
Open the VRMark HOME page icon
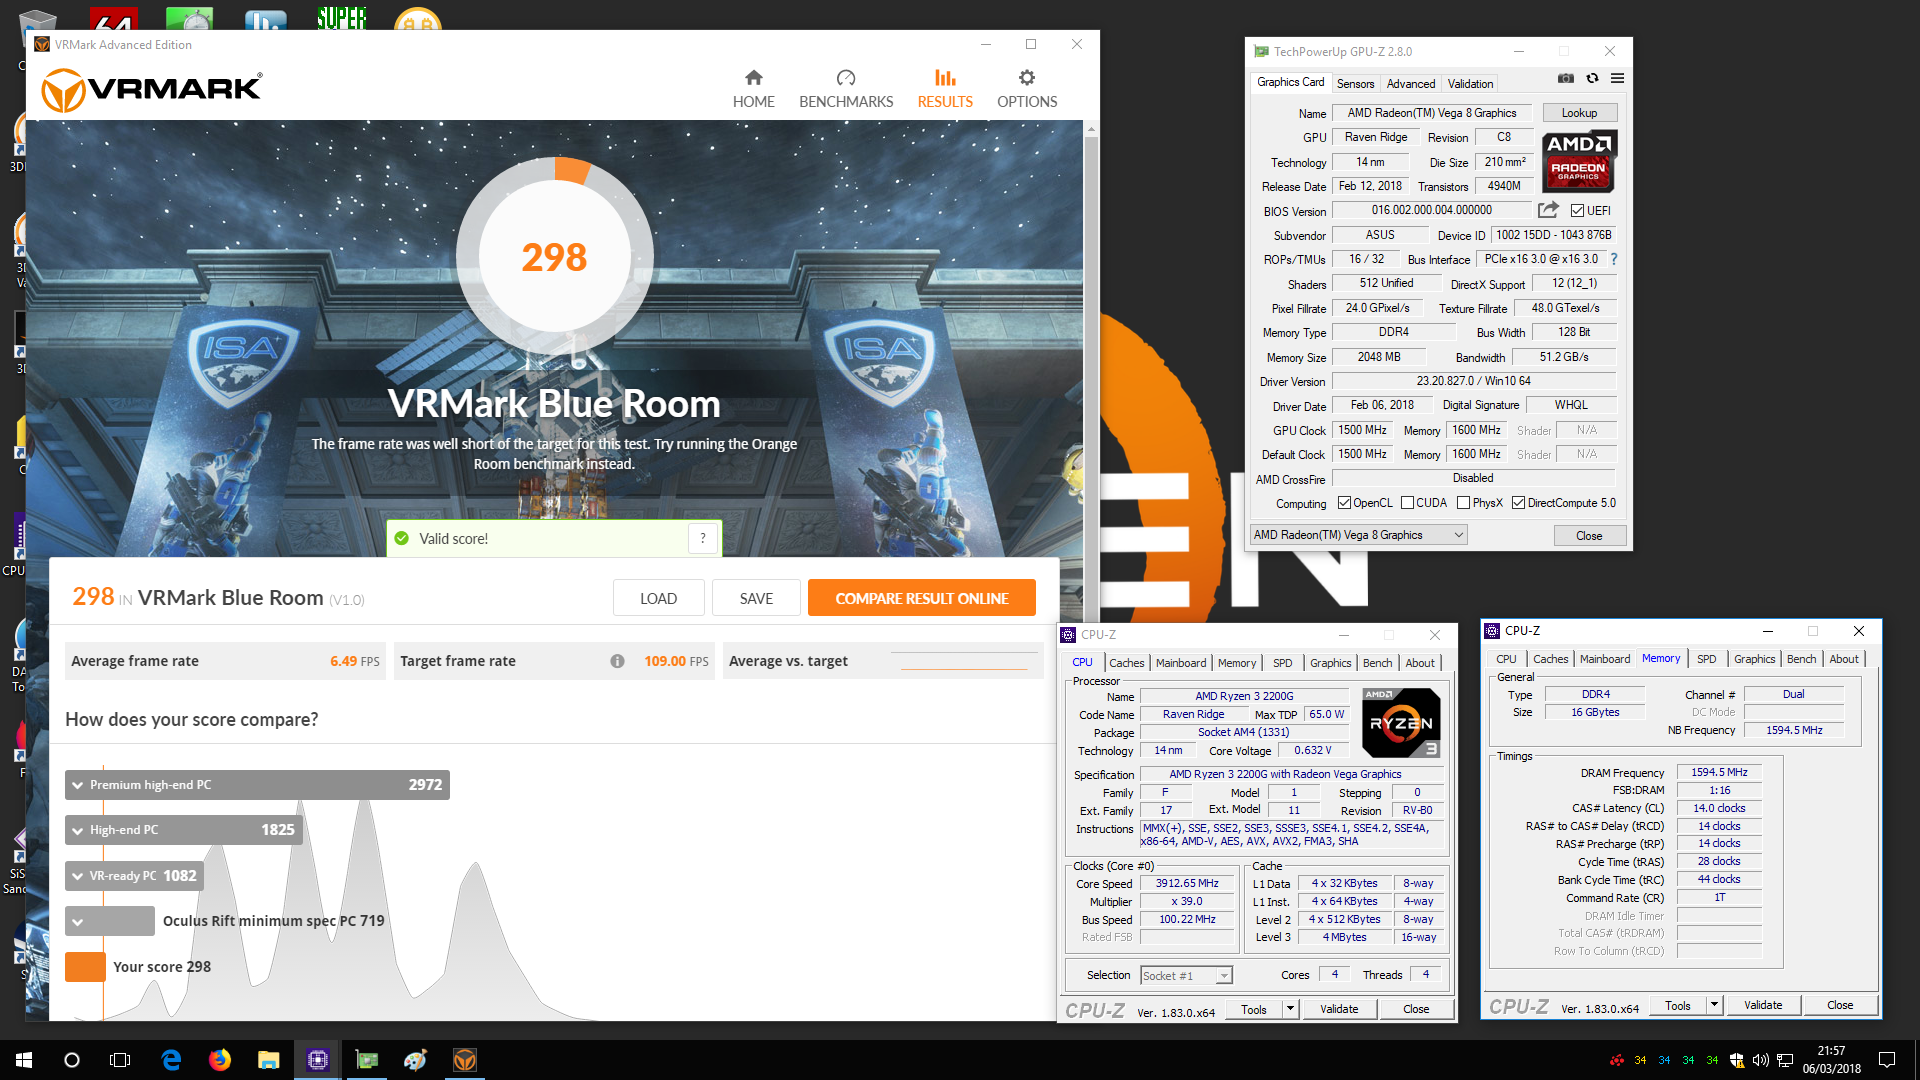(x=754, y=78)
